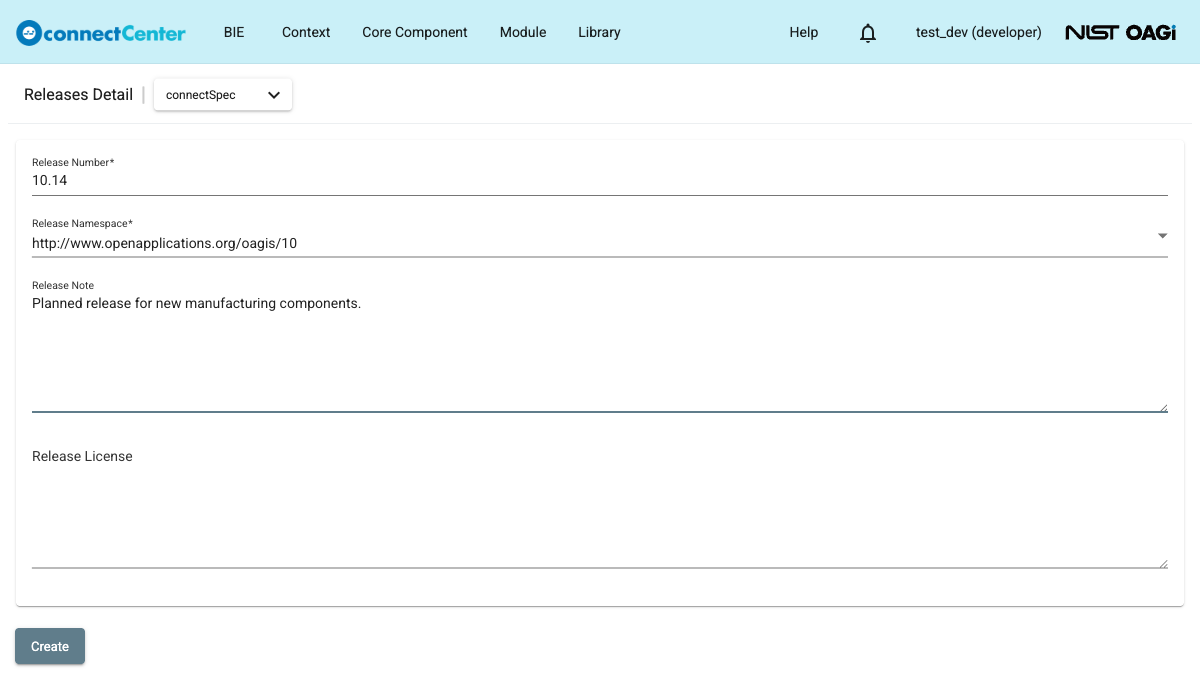The width and height of the screenshot is (1200, 700).
Task: Grab the Release License resize handle
Action: pos(1163,563)
